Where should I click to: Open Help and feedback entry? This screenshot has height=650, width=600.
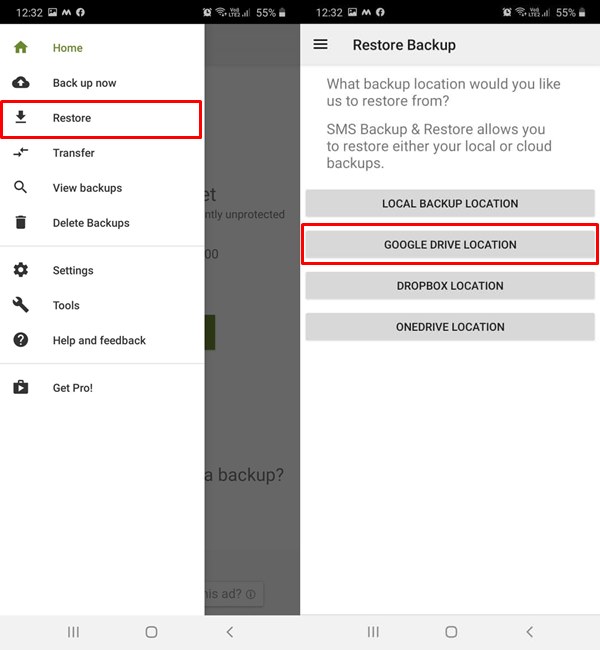tap(102, 340)
